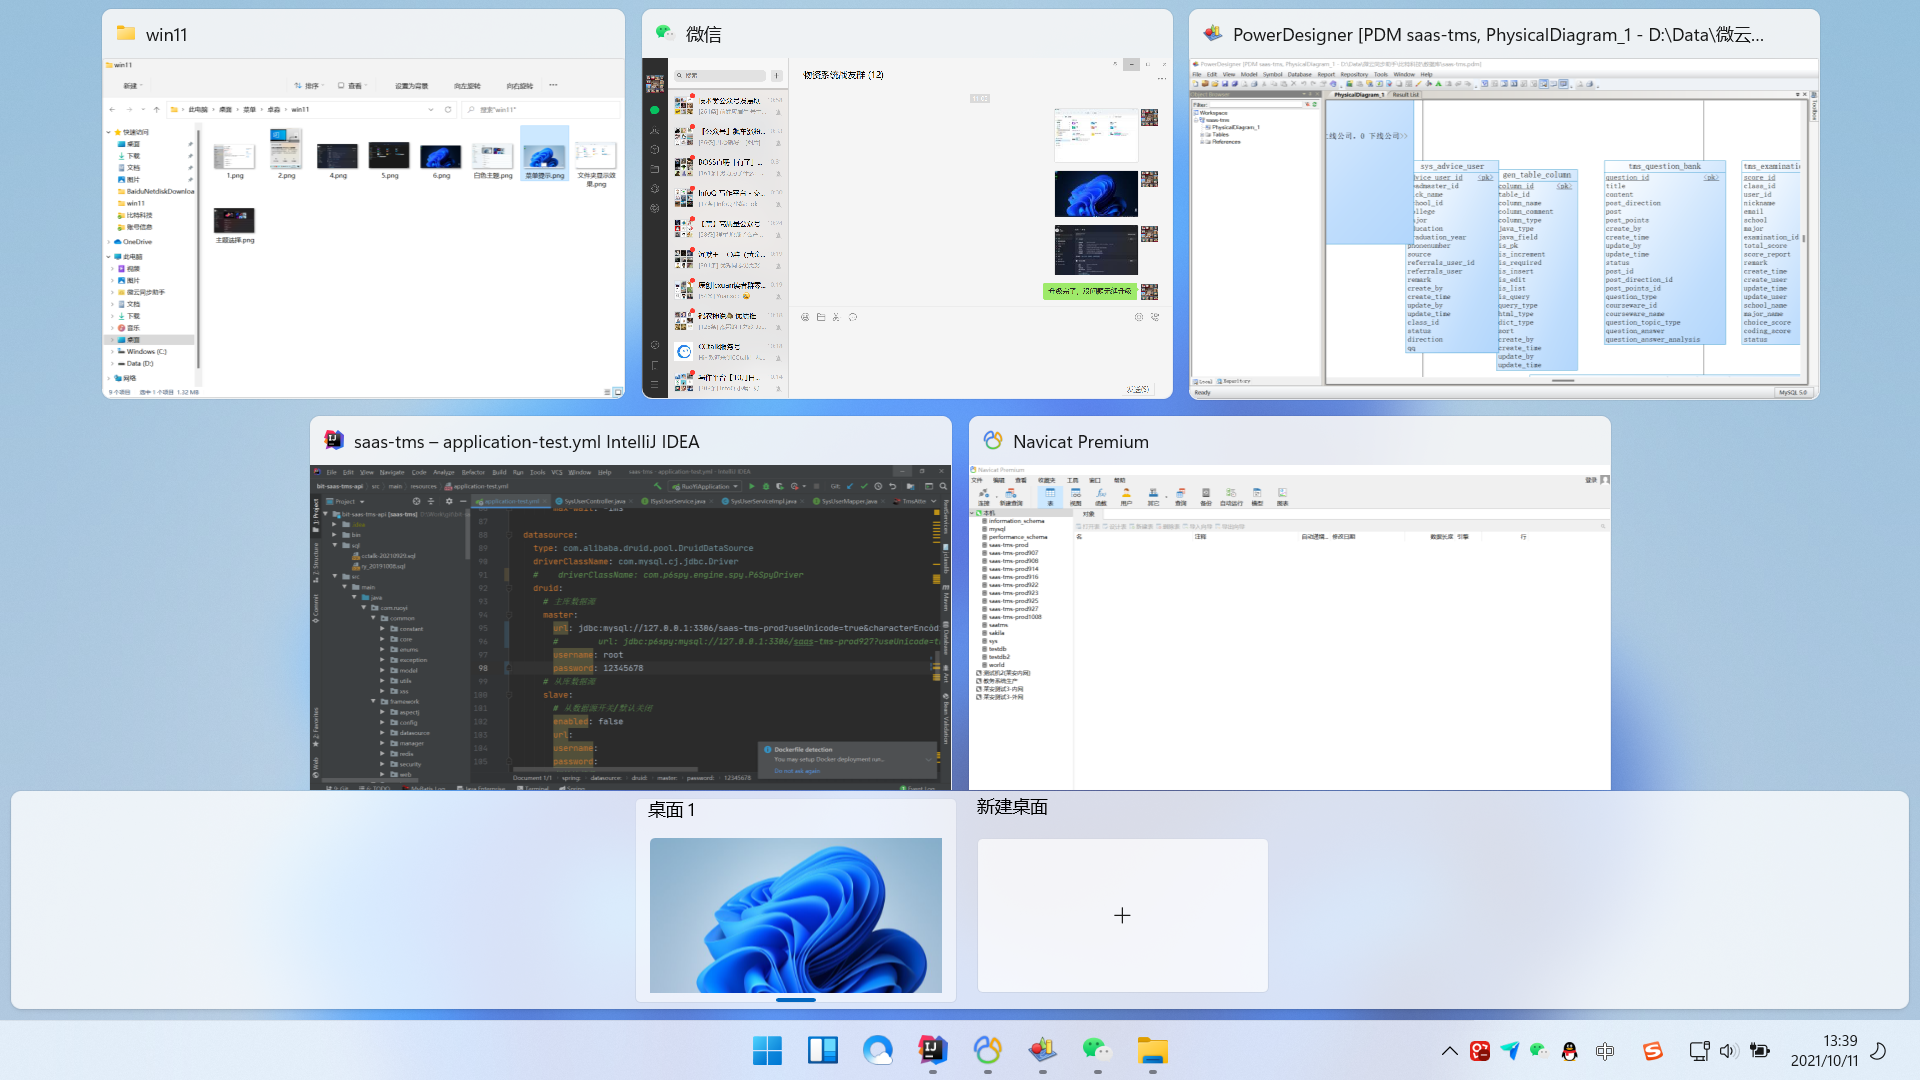
Task: Open the volume control in tray
Action: point(1729,1051)
